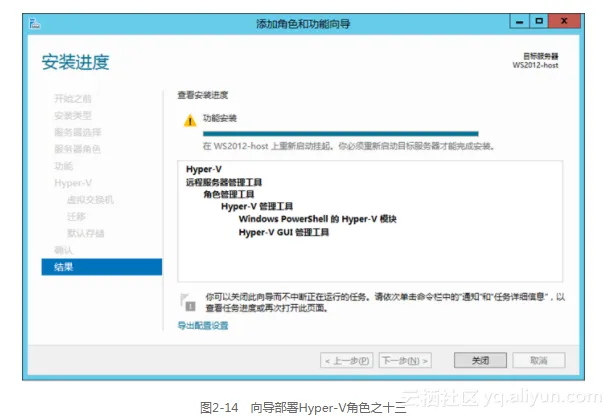The width and height of the screenshot is (613, 418).
Task: Select the 虚拟交换机 sub-step
Action: click(90, 199)
